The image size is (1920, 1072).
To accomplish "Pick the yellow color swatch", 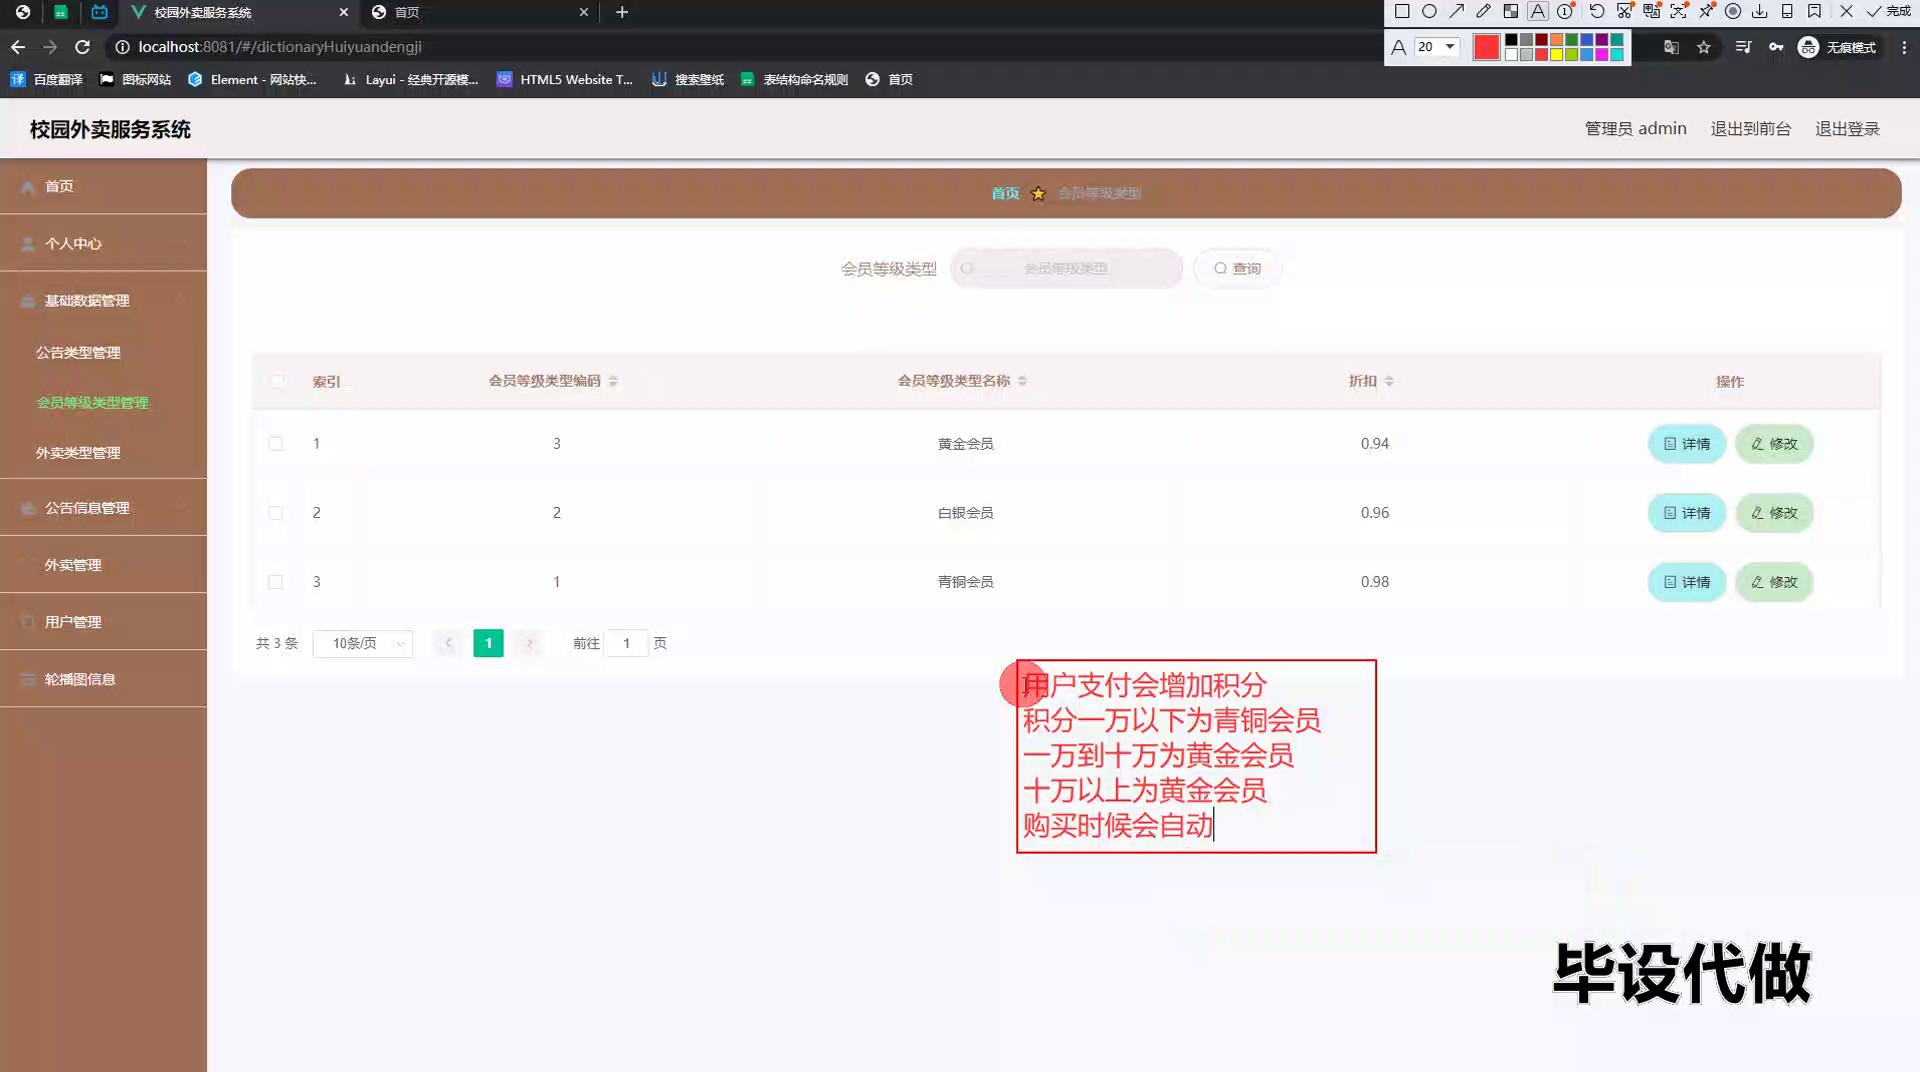I will pyautogui.click(x=1557, y=55).
